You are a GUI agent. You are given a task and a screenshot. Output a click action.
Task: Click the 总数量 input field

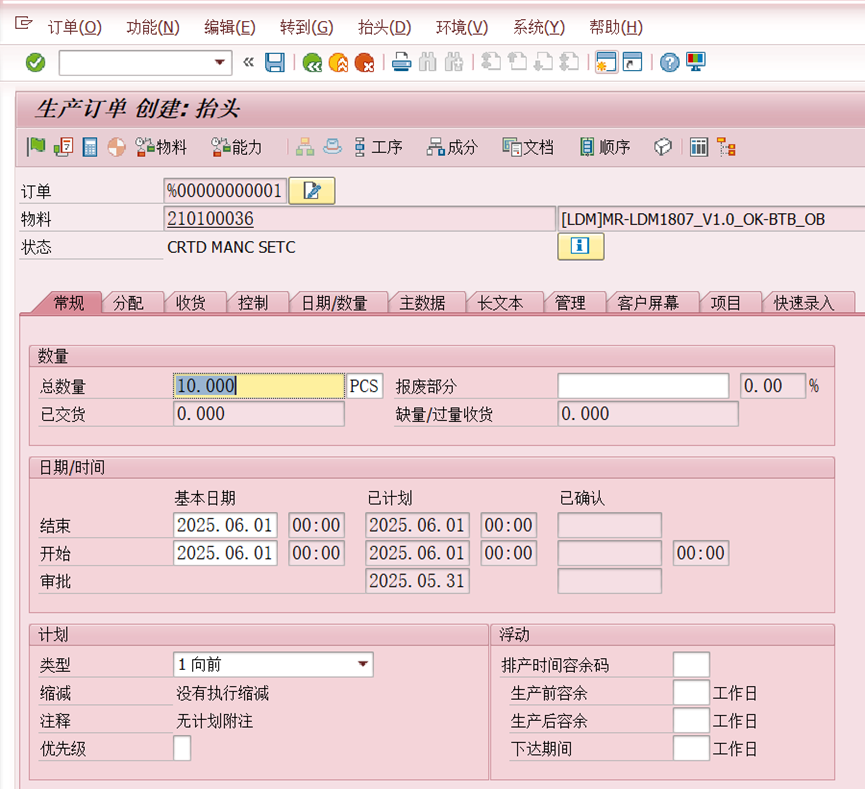pos(259,386)
